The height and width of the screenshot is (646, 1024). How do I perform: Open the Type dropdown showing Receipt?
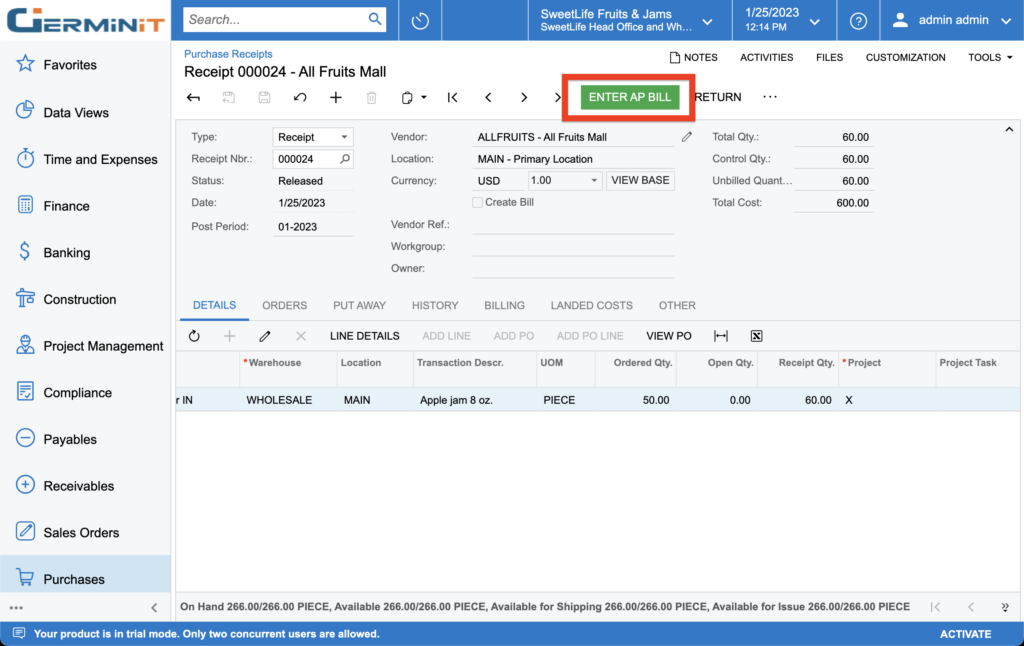313,137
